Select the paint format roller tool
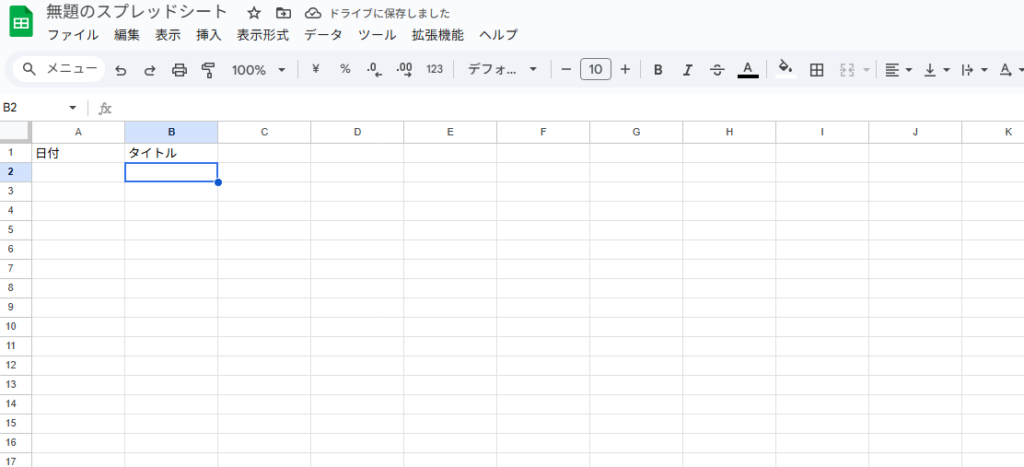Screen dimensions: 1024x467 (x=208, y=70)
